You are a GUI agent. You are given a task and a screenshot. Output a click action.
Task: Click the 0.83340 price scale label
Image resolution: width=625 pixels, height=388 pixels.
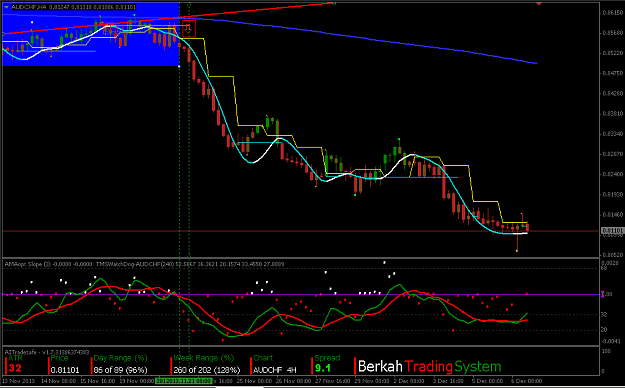612,134
